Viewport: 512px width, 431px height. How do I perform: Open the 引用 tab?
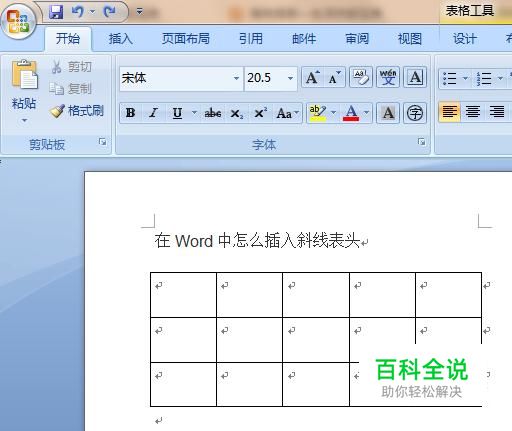pos(251,39)
